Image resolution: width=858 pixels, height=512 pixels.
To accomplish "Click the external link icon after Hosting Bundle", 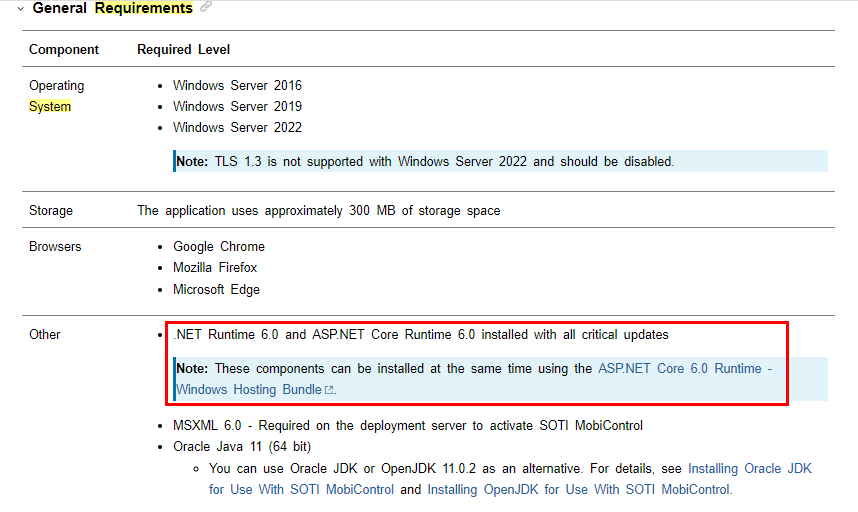I will pyautogui.click(x=329, y=390).
